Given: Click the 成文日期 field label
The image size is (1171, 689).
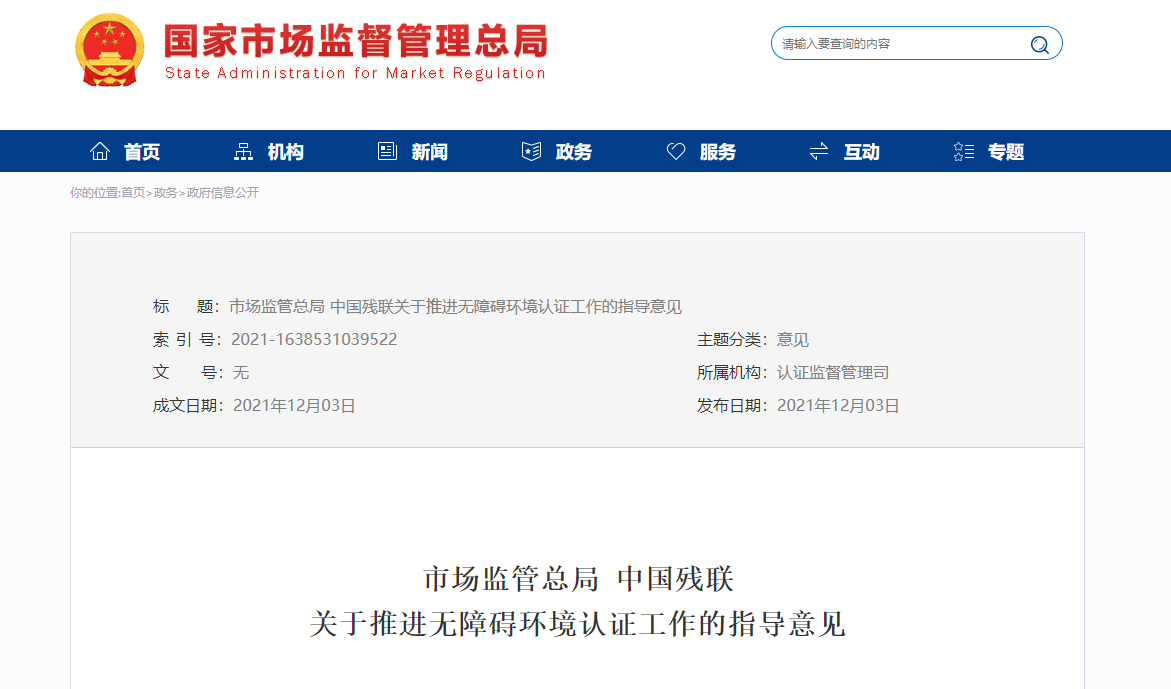Looking at the screenshot, I should 188,405.
